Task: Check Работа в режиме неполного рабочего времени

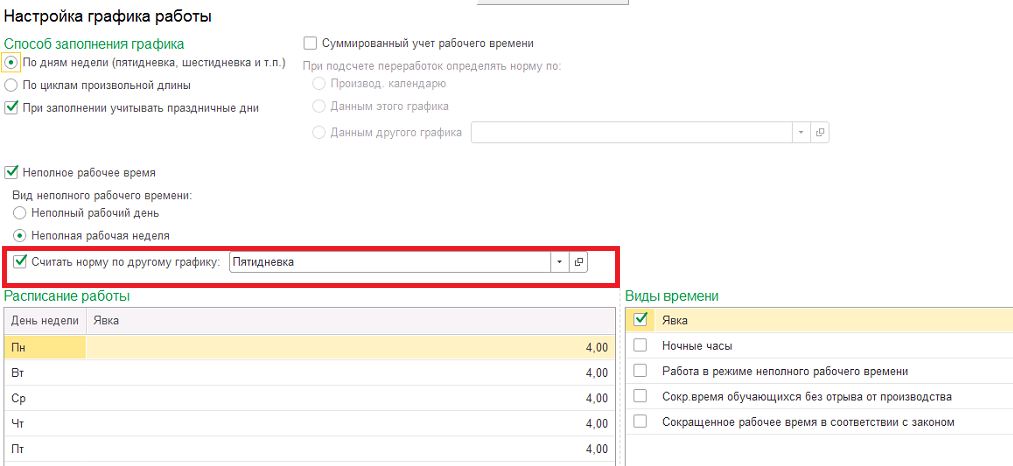Action: (640, 371)
